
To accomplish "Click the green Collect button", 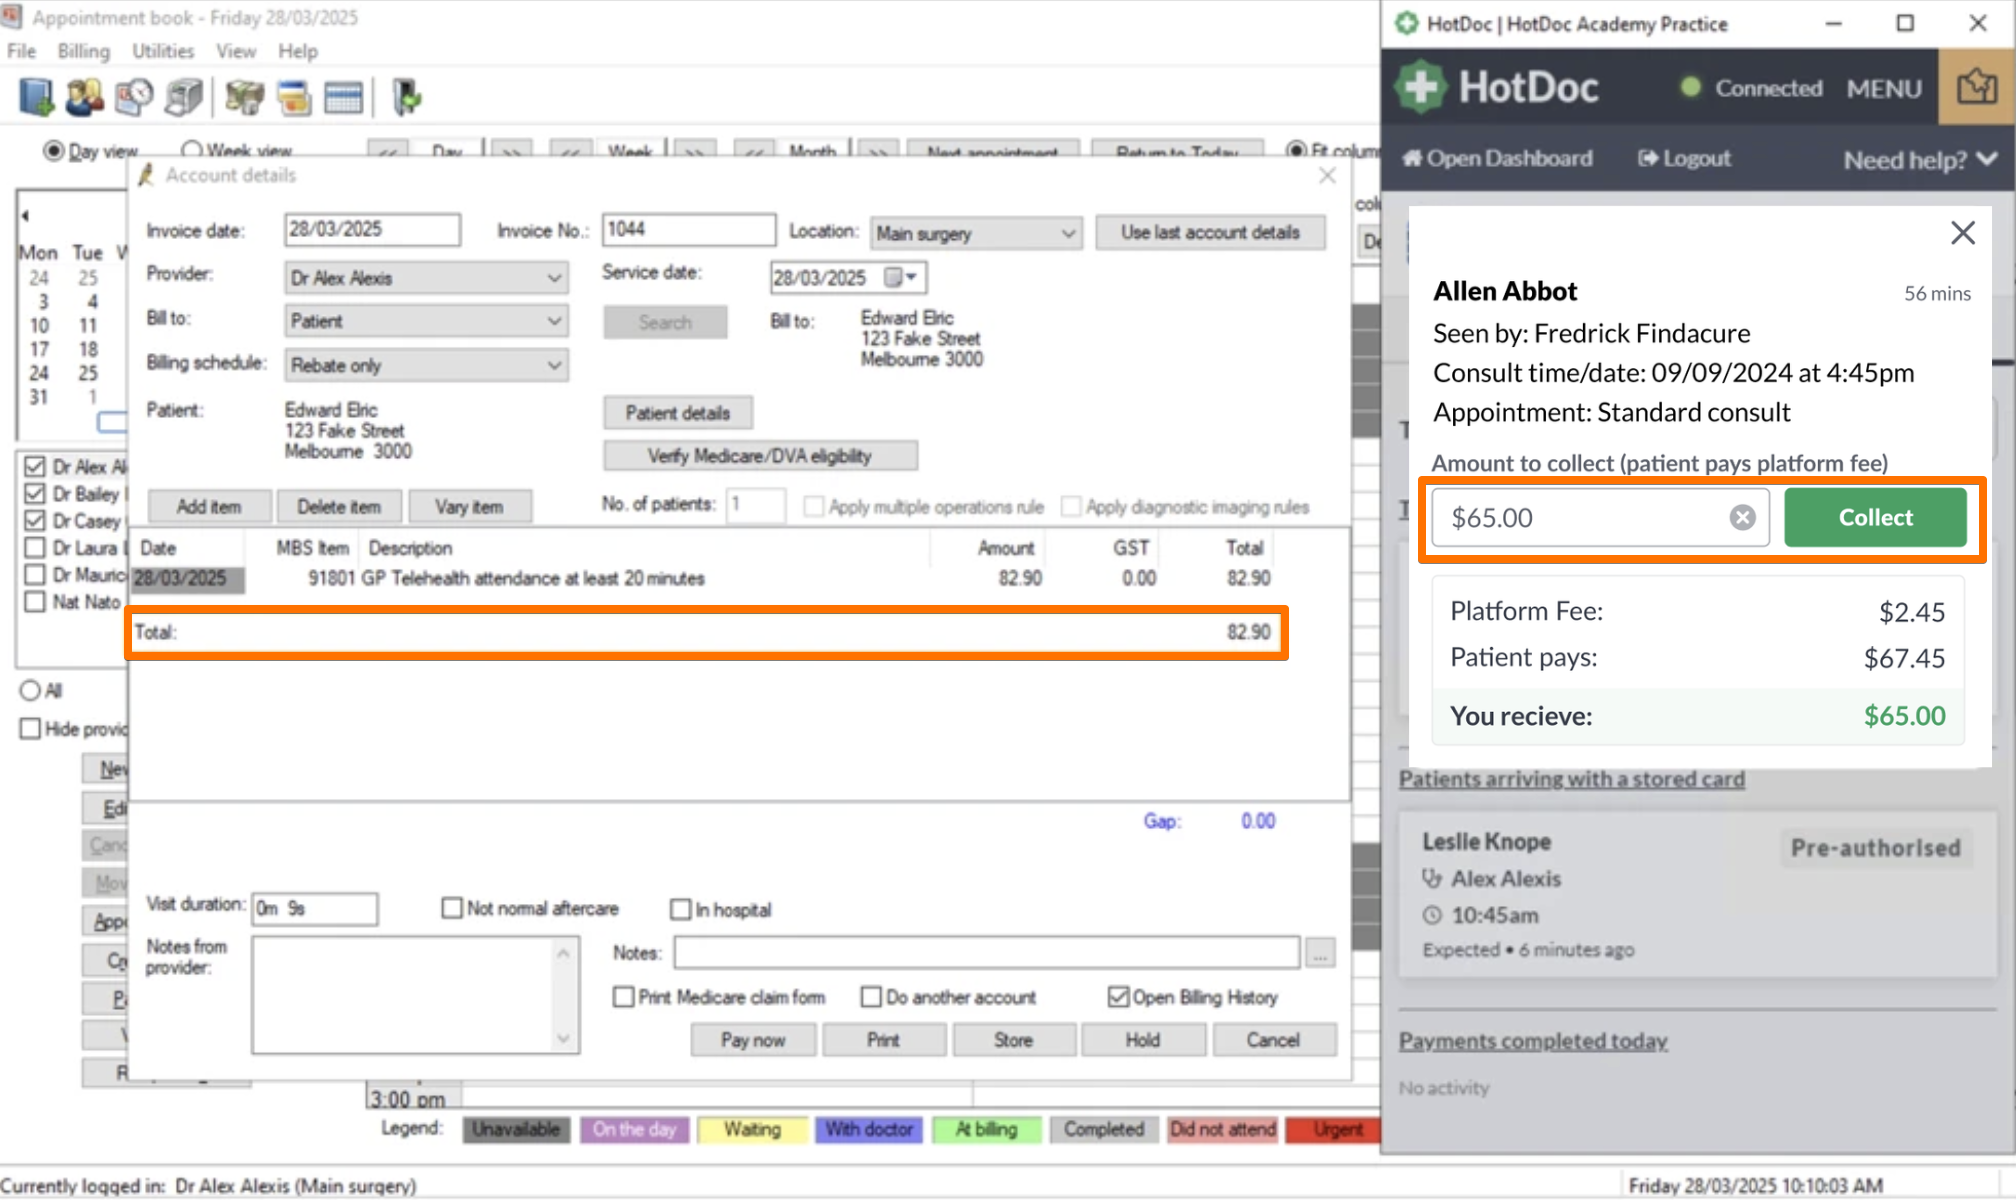I will coord(1875,517).
